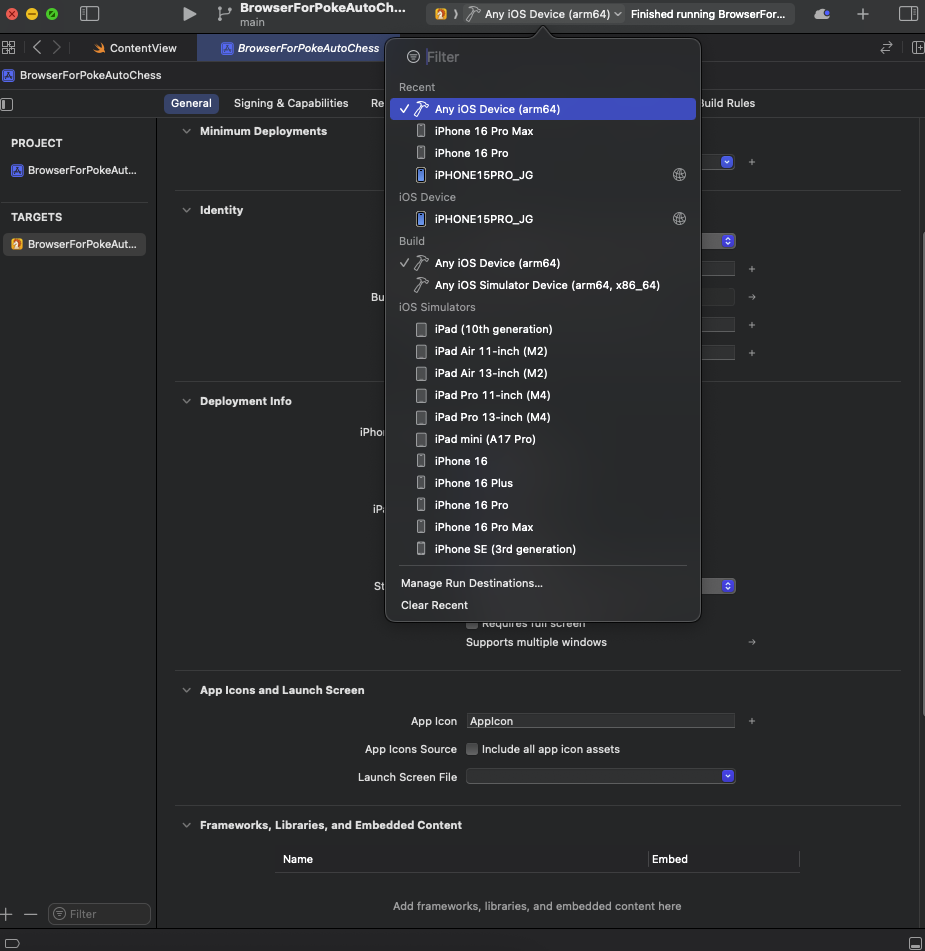
Task: Add an editor with the split icon
Action: coord(918,47)
